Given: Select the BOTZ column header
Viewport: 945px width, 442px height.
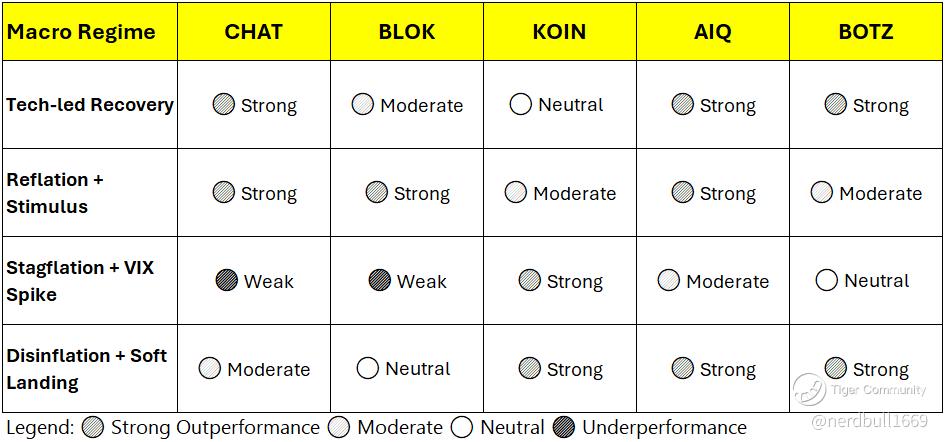Looking at the screenshot, I should (866, 32).
